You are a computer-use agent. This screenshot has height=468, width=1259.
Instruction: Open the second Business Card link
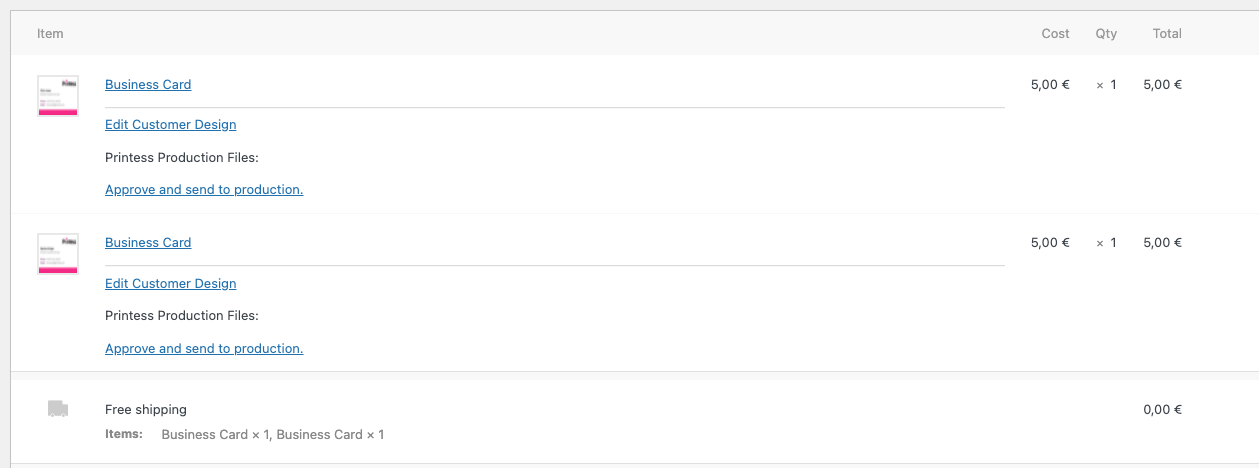pos(148,243)
